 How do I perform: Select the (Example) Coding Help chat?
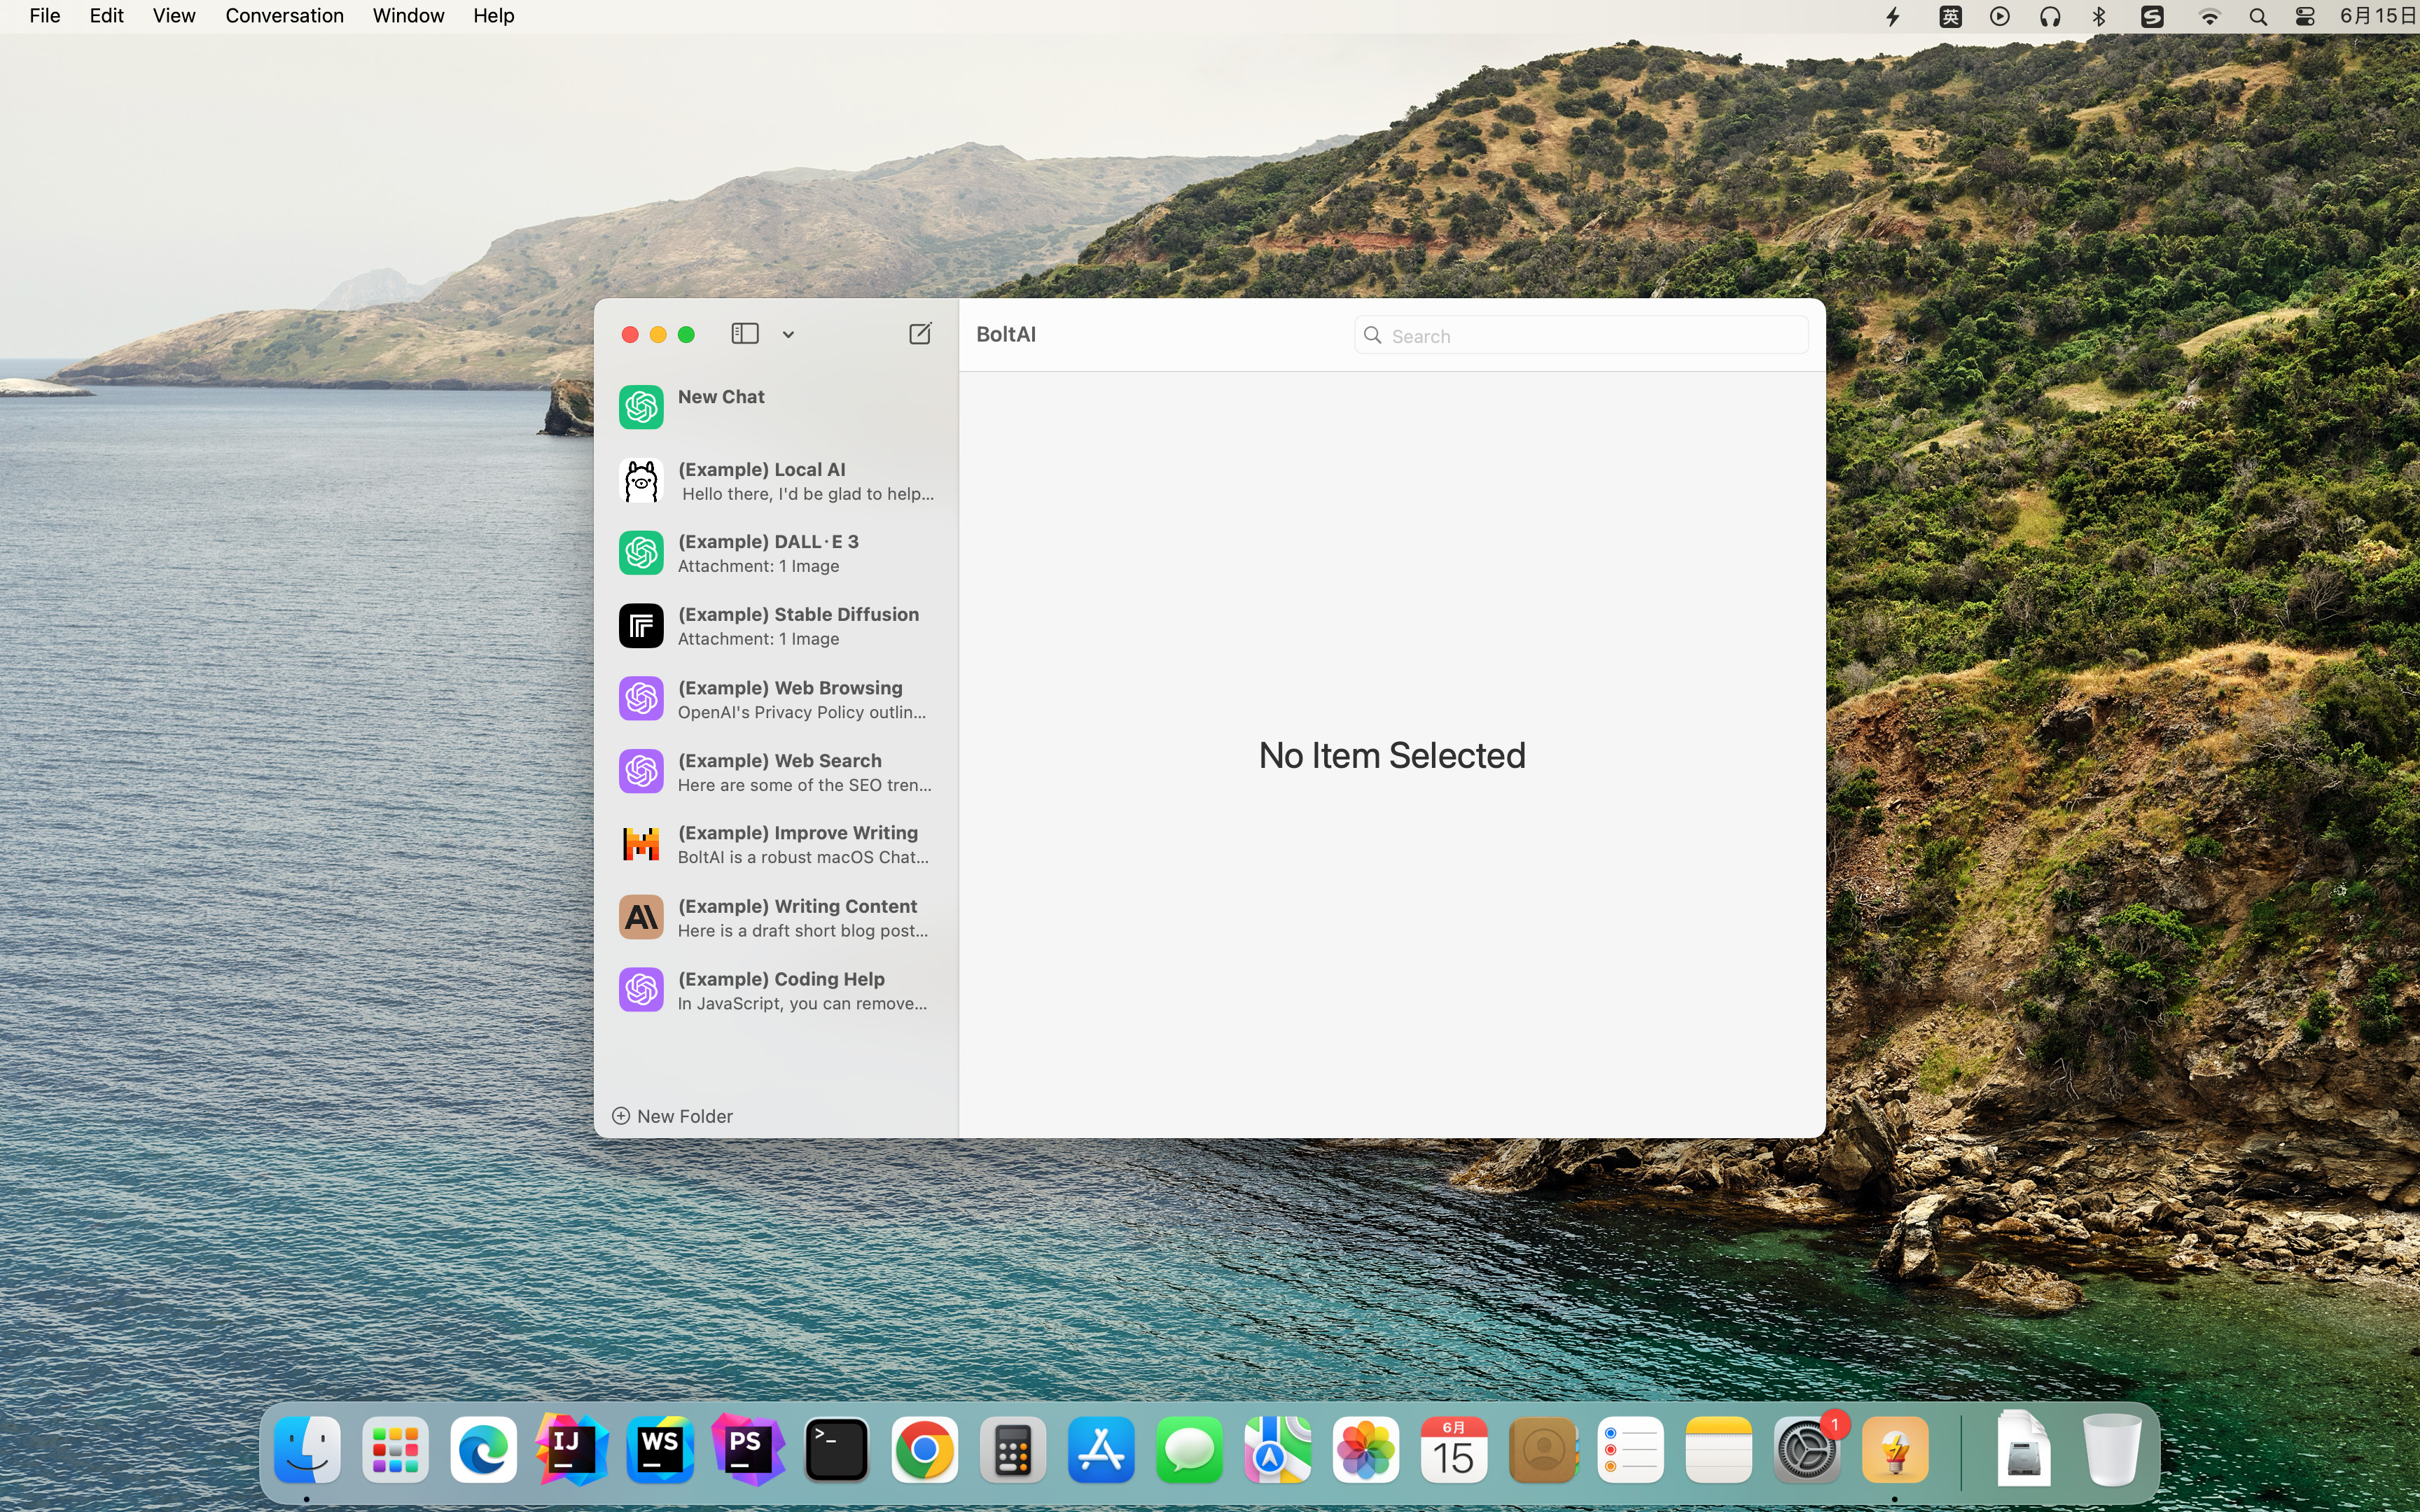tap(776, 991)
